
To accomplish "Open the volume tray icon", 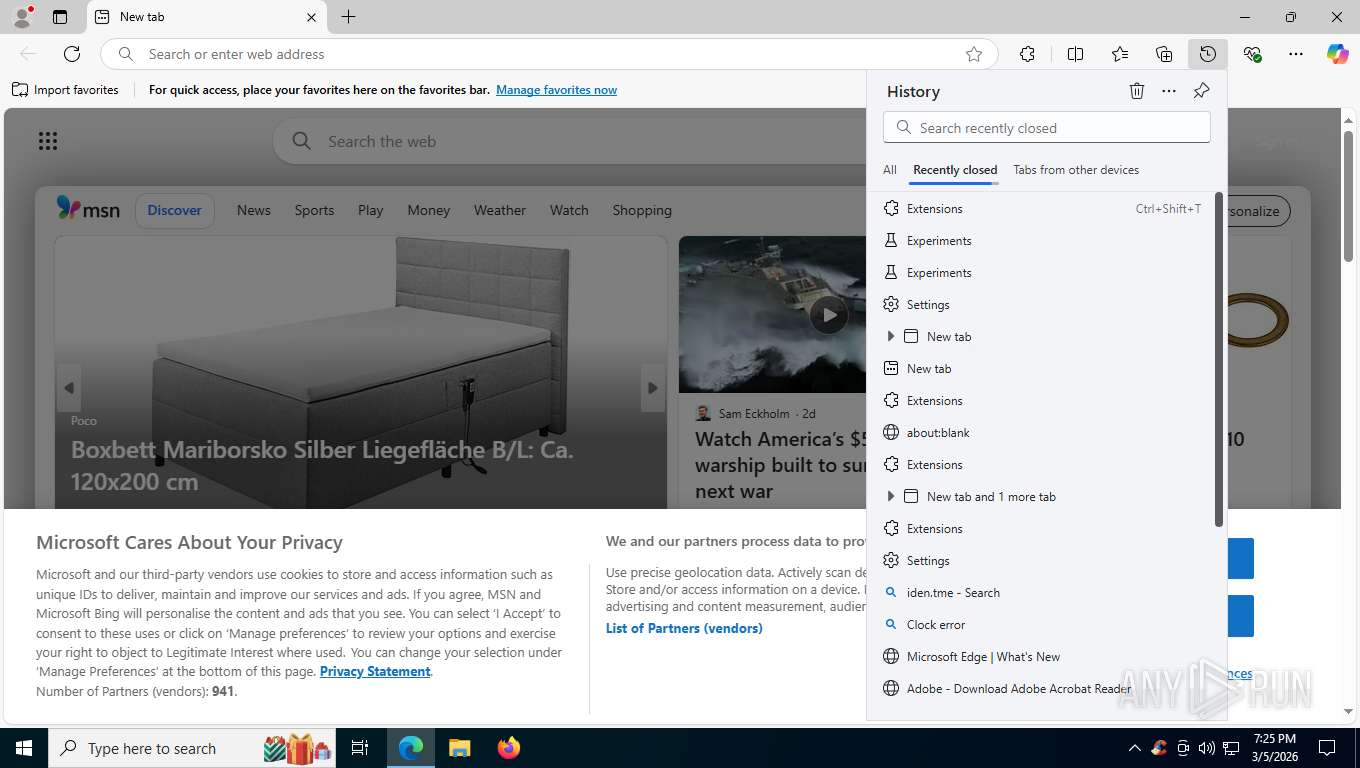I will point(1207,748).
